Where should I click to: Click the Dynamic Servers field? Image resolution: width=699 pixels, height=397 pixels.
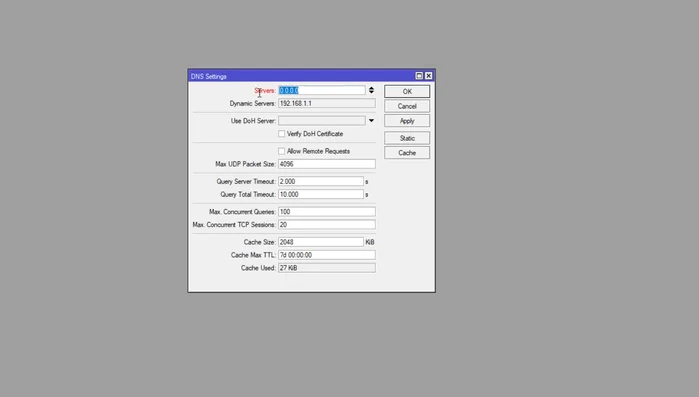tap(327, 103)
